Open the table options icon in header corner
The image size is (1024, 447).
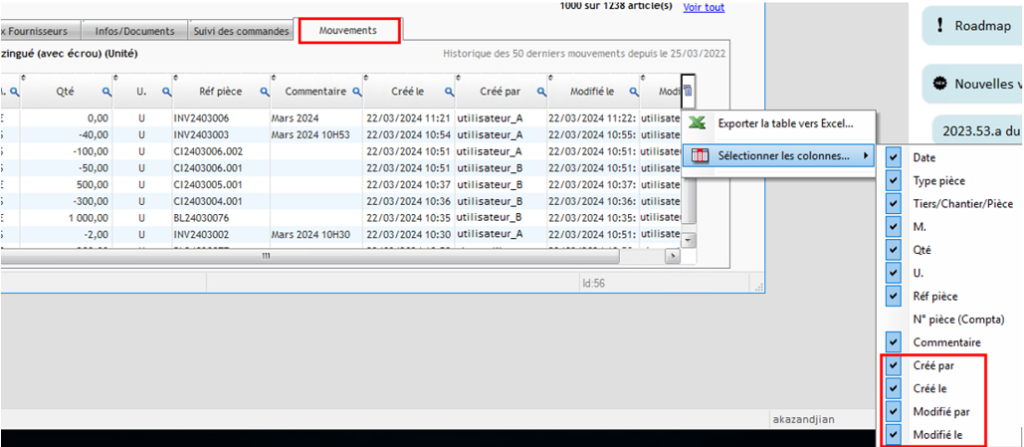pos(688,91)
